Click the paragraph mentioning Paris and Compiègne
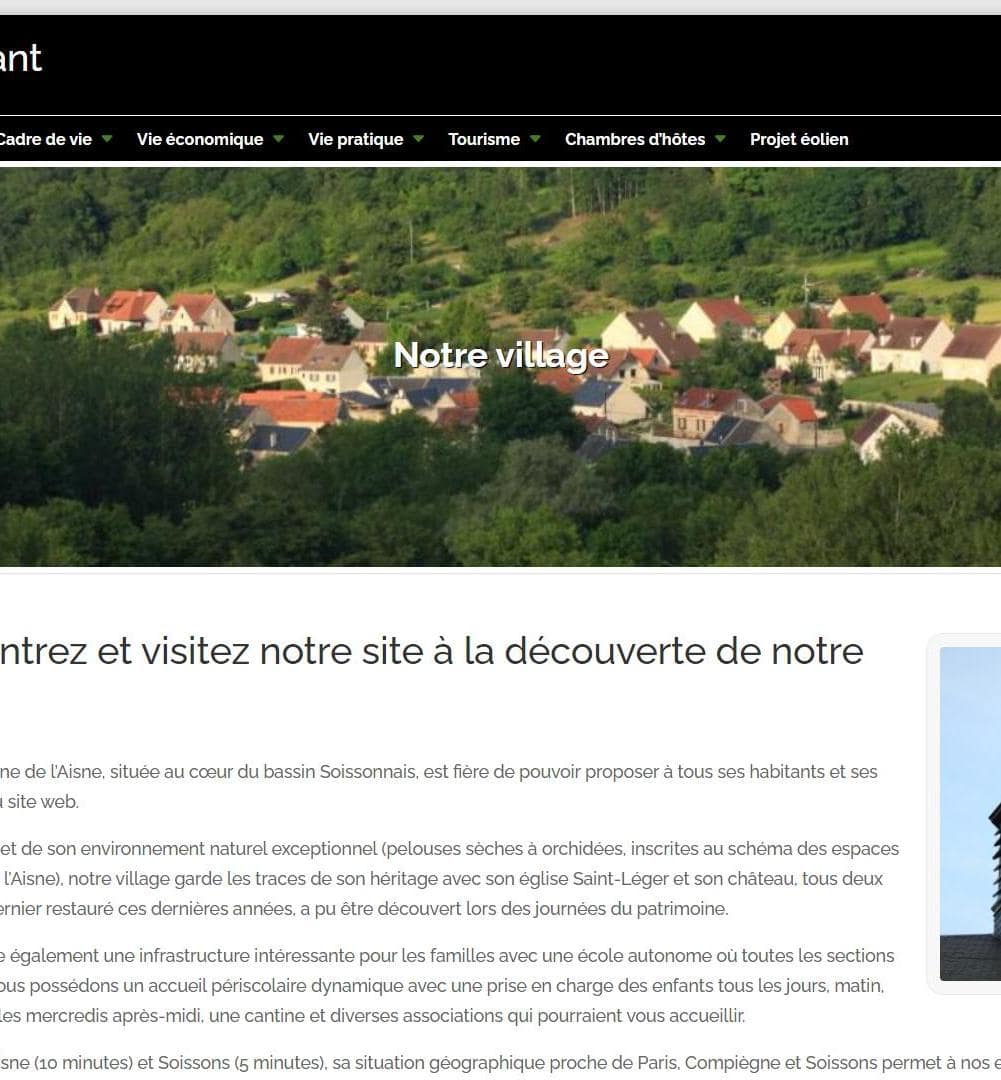Image resolution: width=1001 pixels, height=1080 pixels. (x=500, y=1063)
